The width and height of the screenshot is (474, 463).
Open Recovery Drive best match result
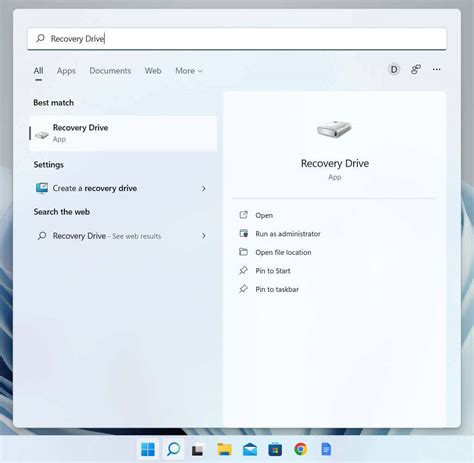tap(123, 133)
